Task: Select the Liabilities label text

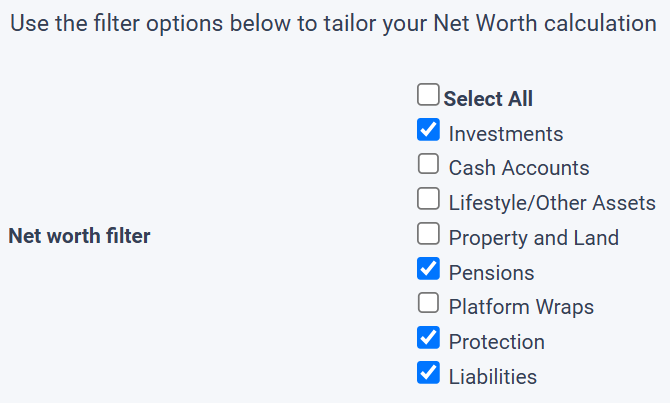Action: (x=493, y=377)
